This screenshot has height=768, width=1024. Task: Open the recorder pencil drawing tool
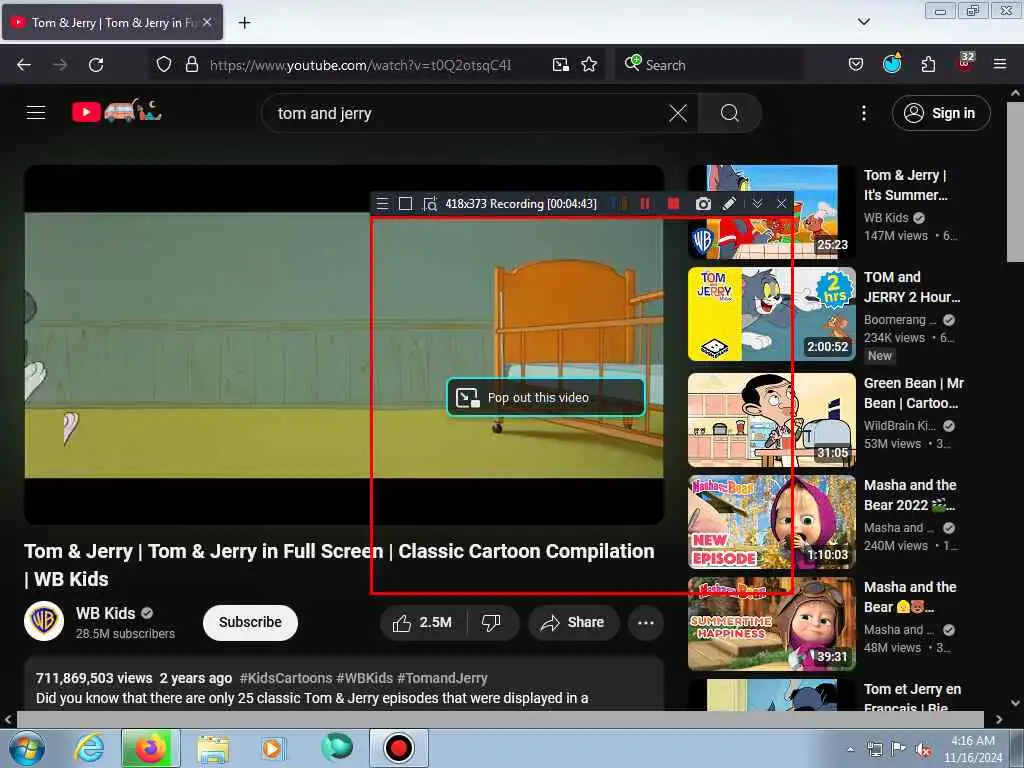(x=729, y=204)
